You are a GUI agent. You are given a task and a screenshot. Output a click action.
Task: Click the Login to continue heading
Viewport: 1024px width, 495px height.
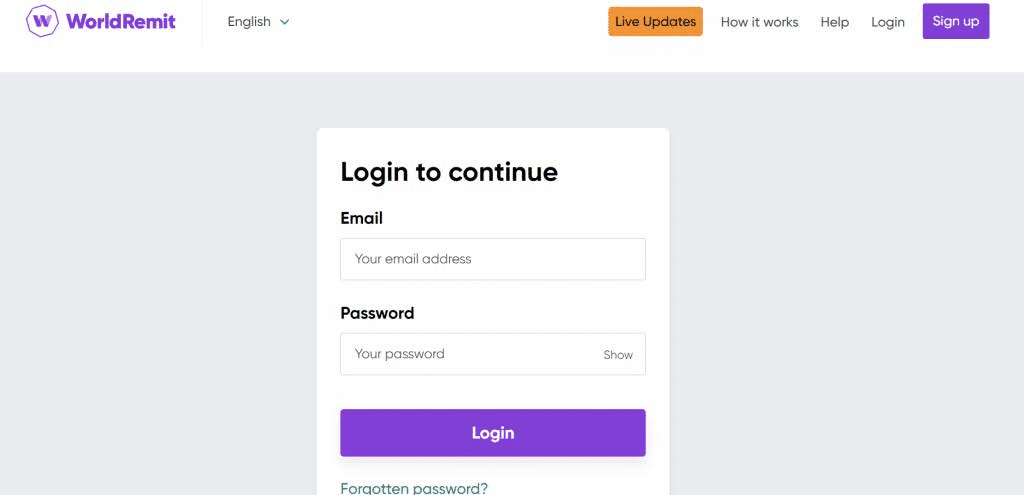click(x=449, y=172)
